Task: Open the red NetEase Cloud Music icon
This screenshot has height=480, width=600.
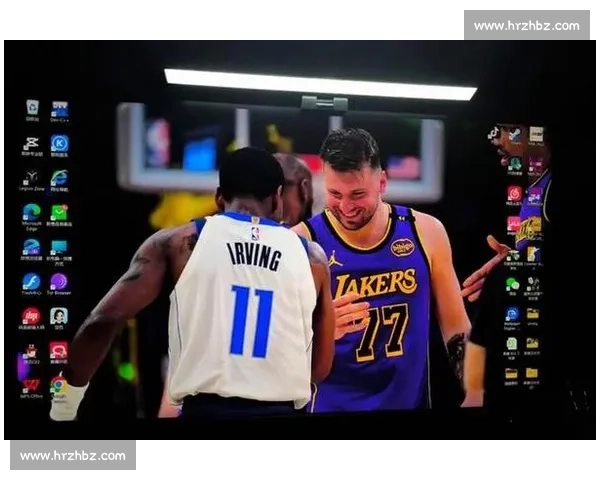Action: click(514, 193)
